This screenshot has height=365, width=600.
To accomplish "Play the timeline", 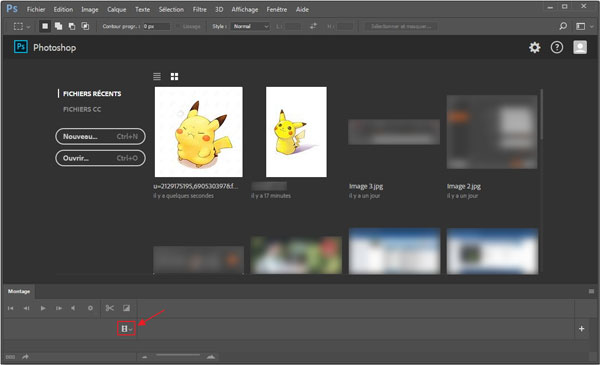I will point(43,308).
